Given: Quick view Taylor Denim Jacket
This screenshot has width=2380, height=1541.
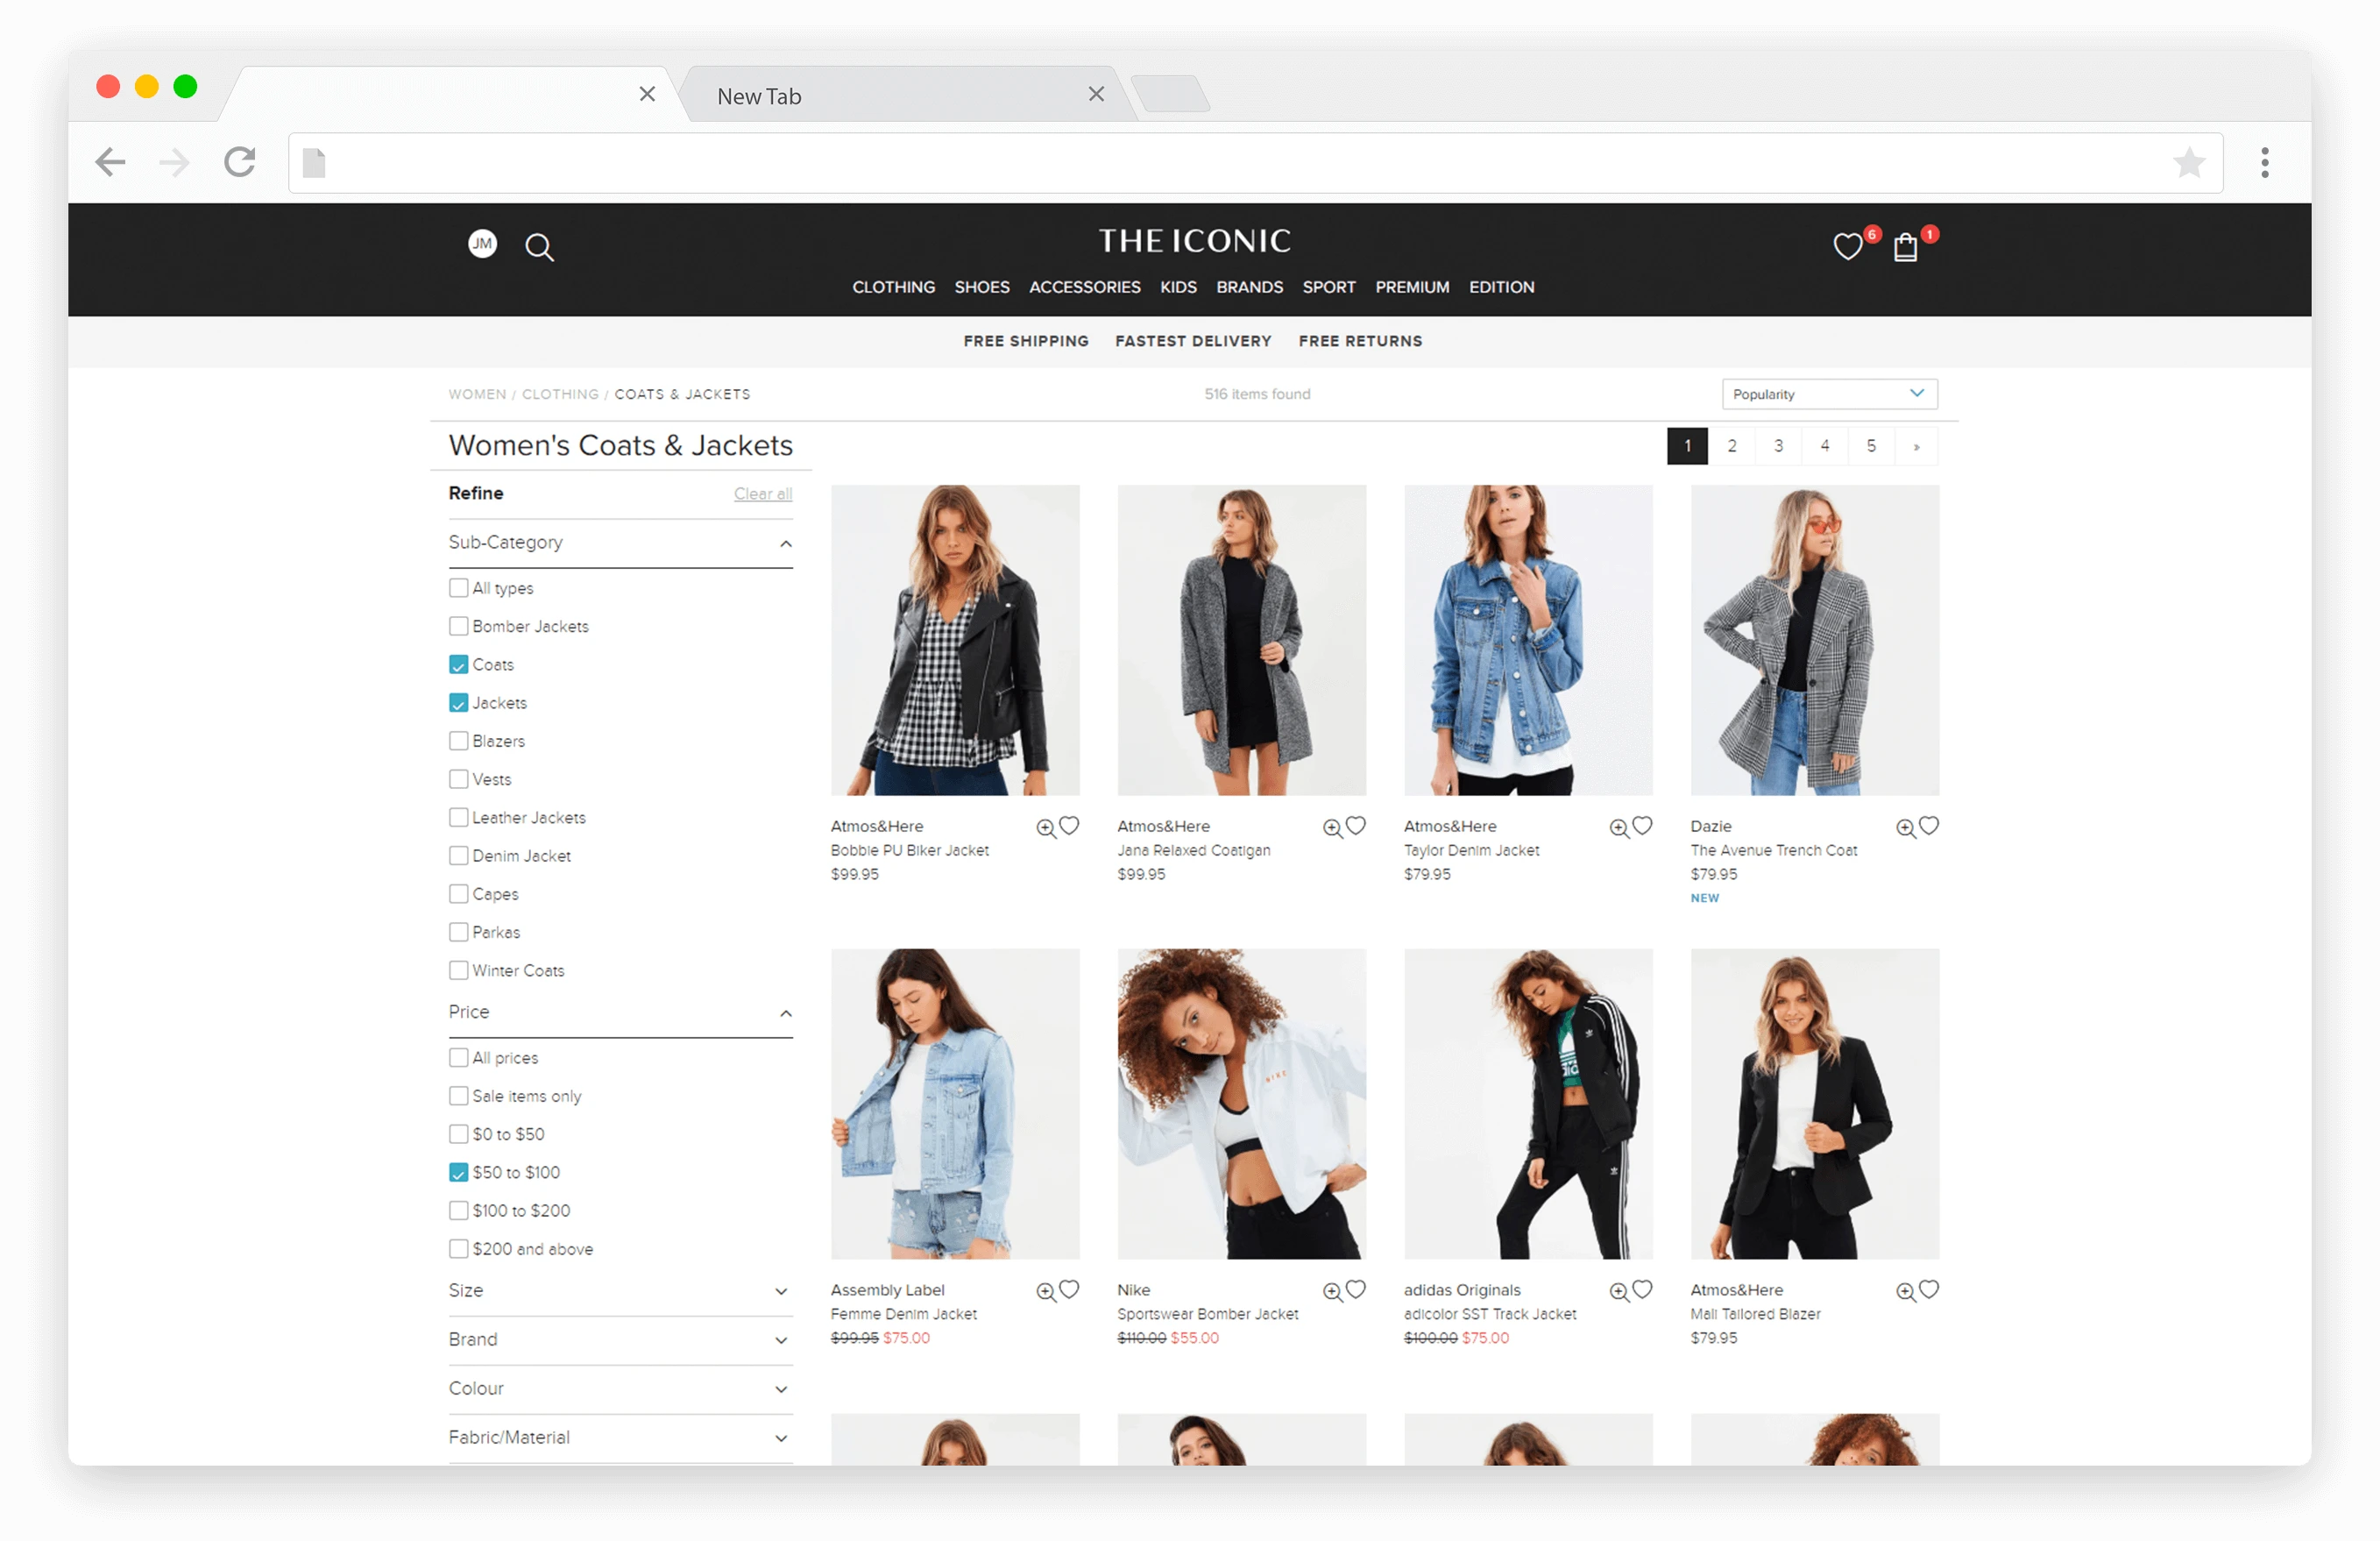Looking at the screenshot, I should (x=1619, y=828).
